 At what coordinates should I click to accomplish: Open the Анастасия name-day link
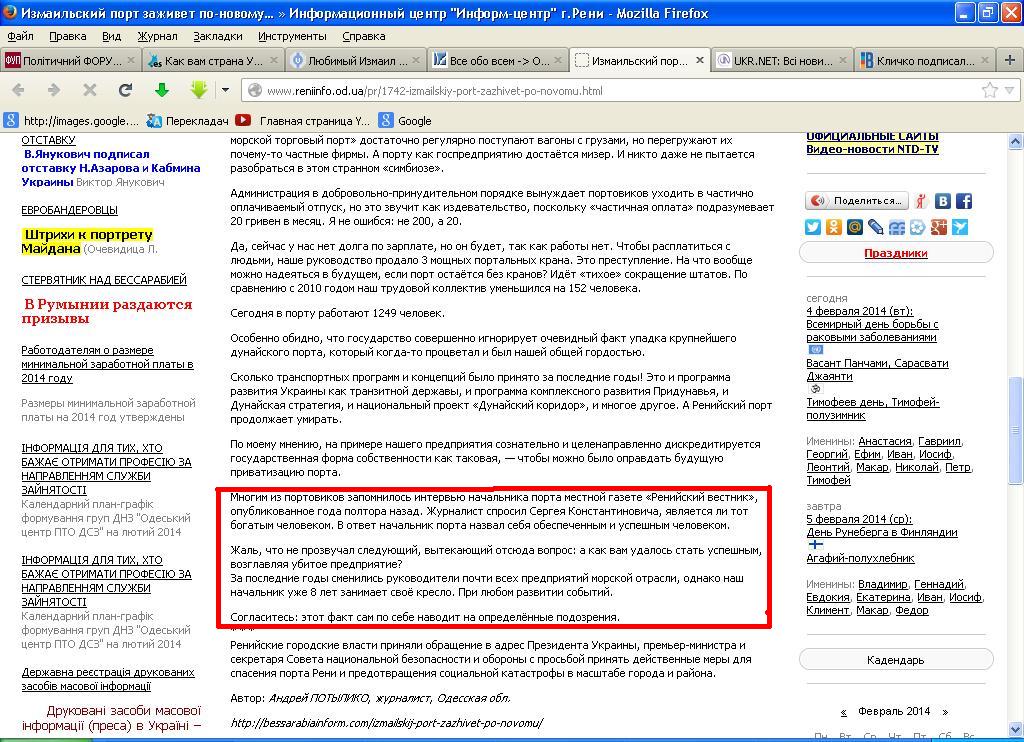click(884, 441)
